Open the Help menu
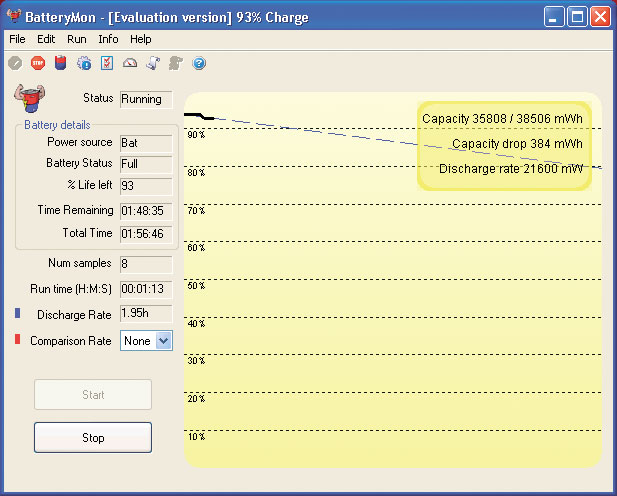Screen dimensions: 617x496 point(141,39)
